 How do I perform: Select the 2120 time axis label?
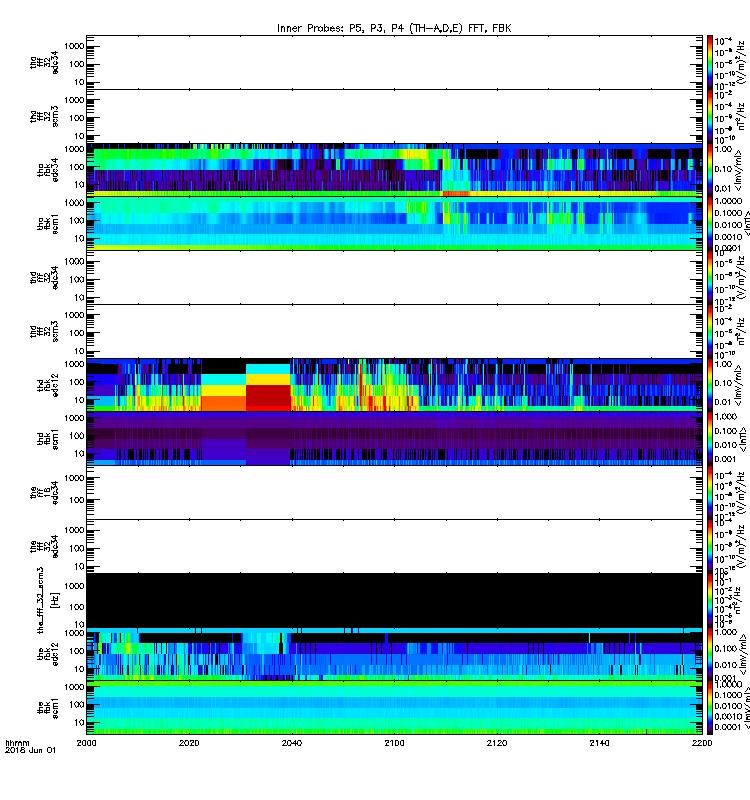497,743
